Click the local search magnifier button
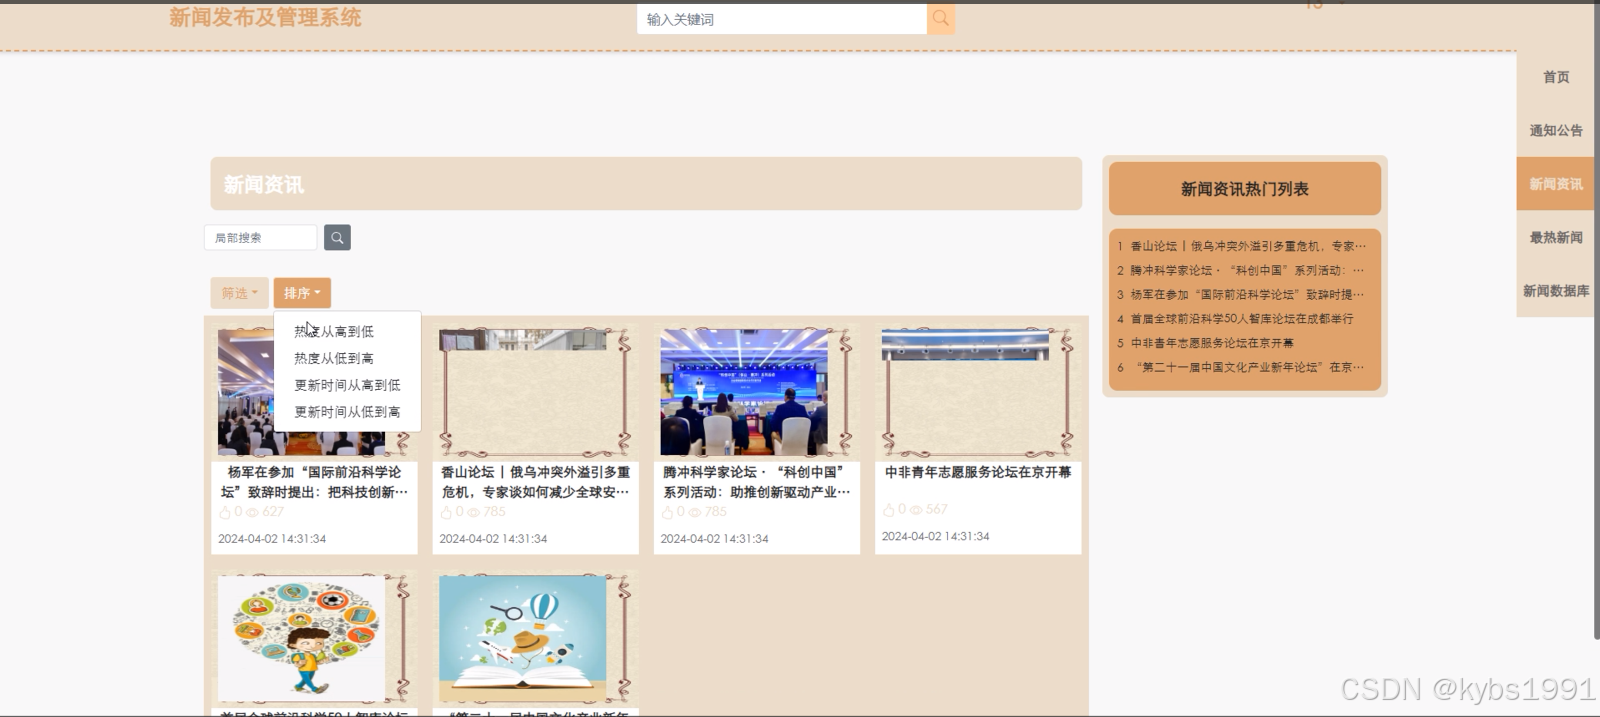 click(x=337, y=237)
